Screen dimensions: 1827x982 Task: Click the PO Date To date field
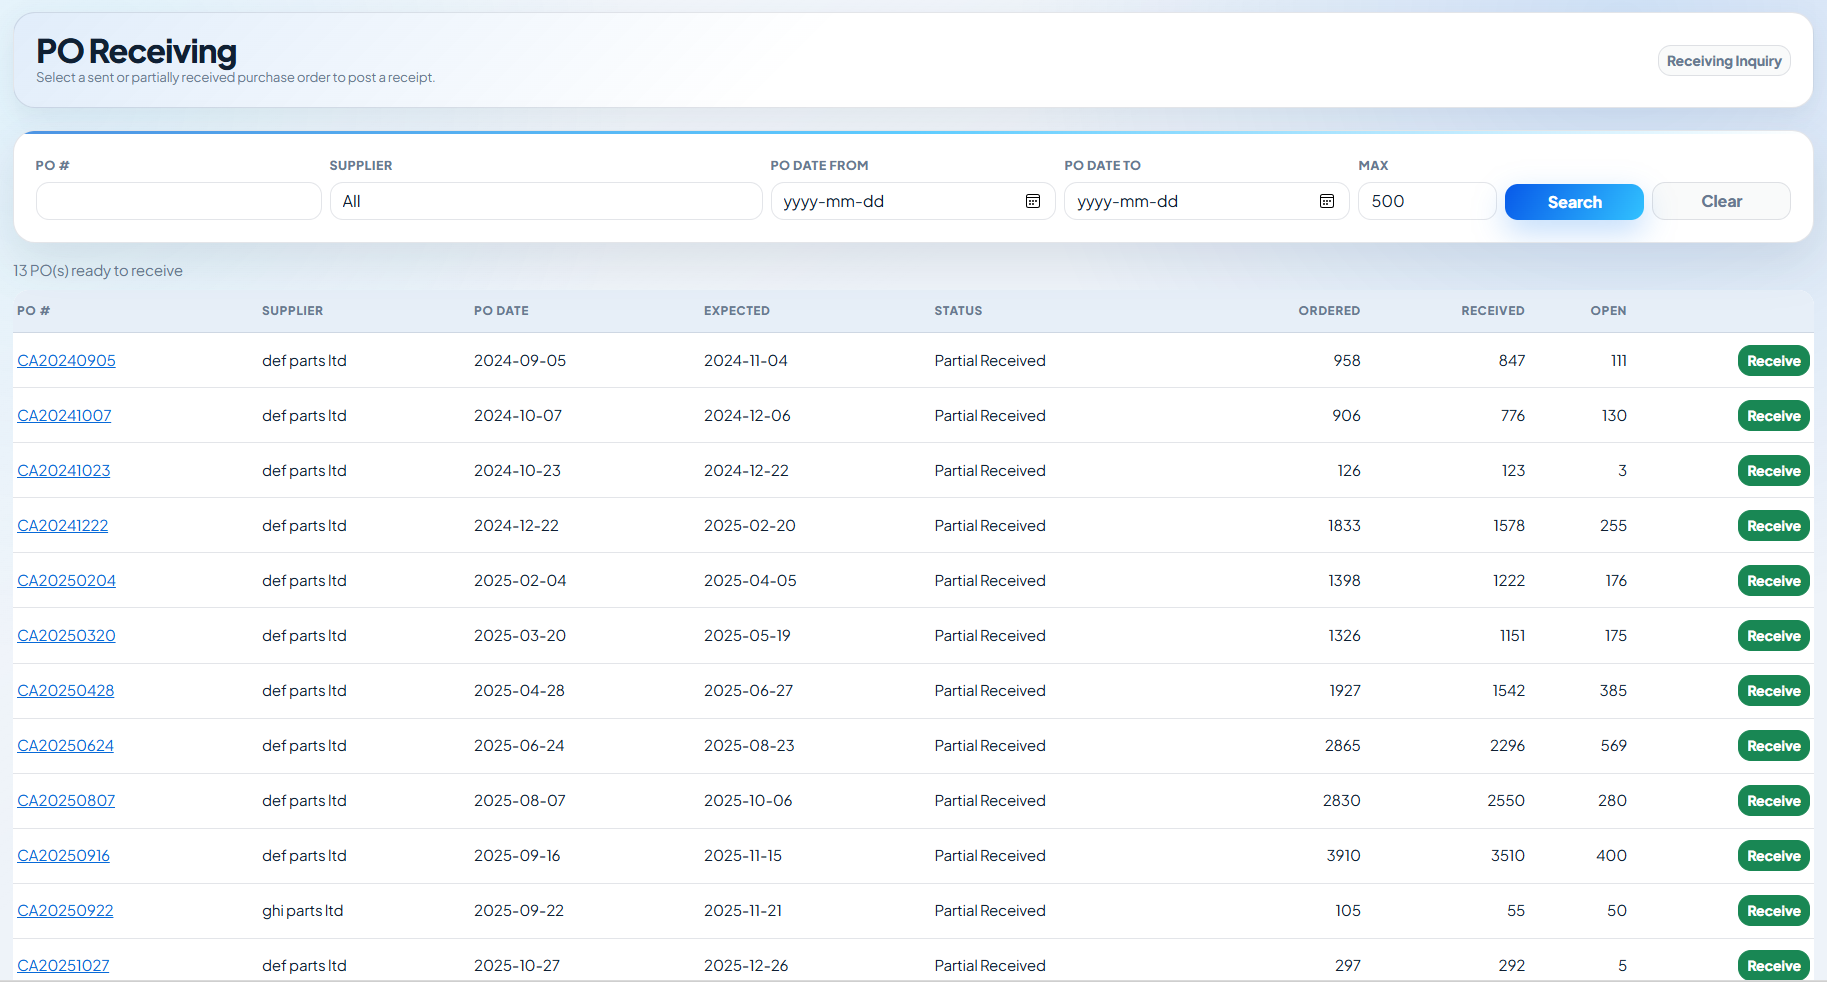(x=1207, y=201)
